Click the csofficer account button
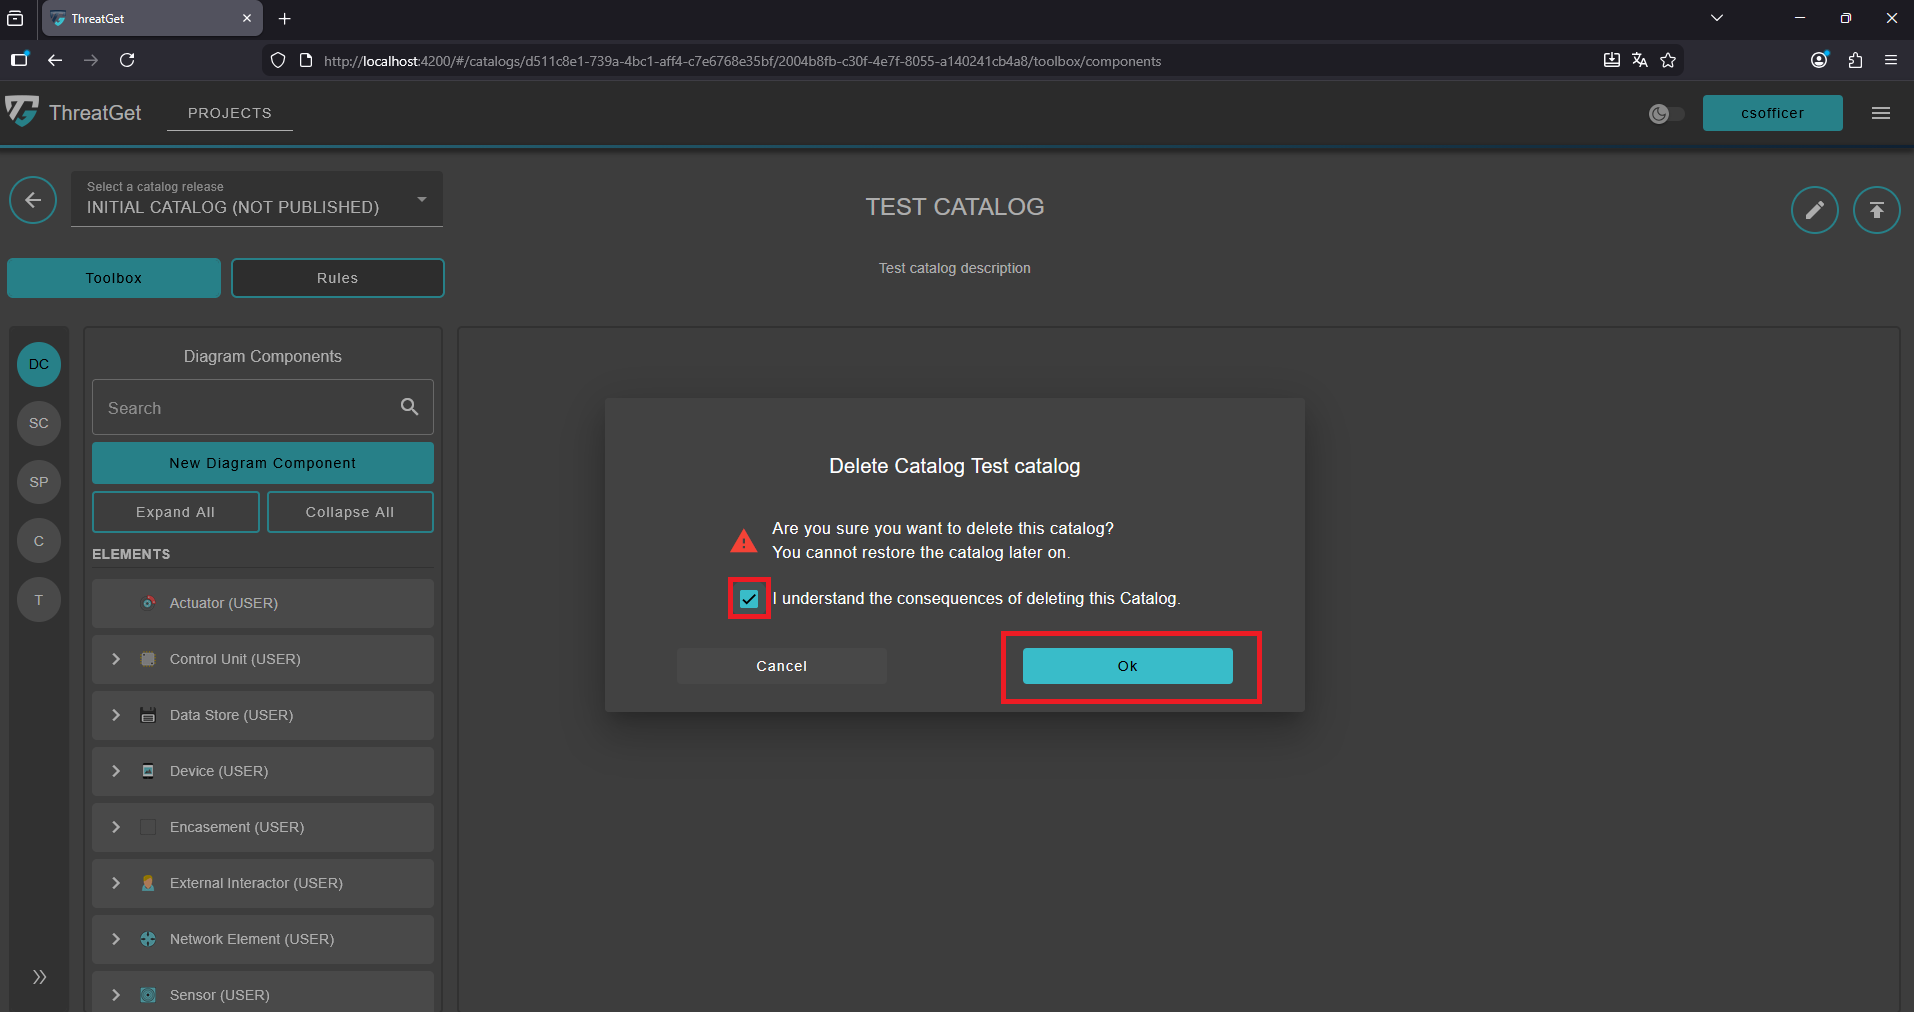The width and height of the screenshot is (1914, 1012). [1772, 113]
